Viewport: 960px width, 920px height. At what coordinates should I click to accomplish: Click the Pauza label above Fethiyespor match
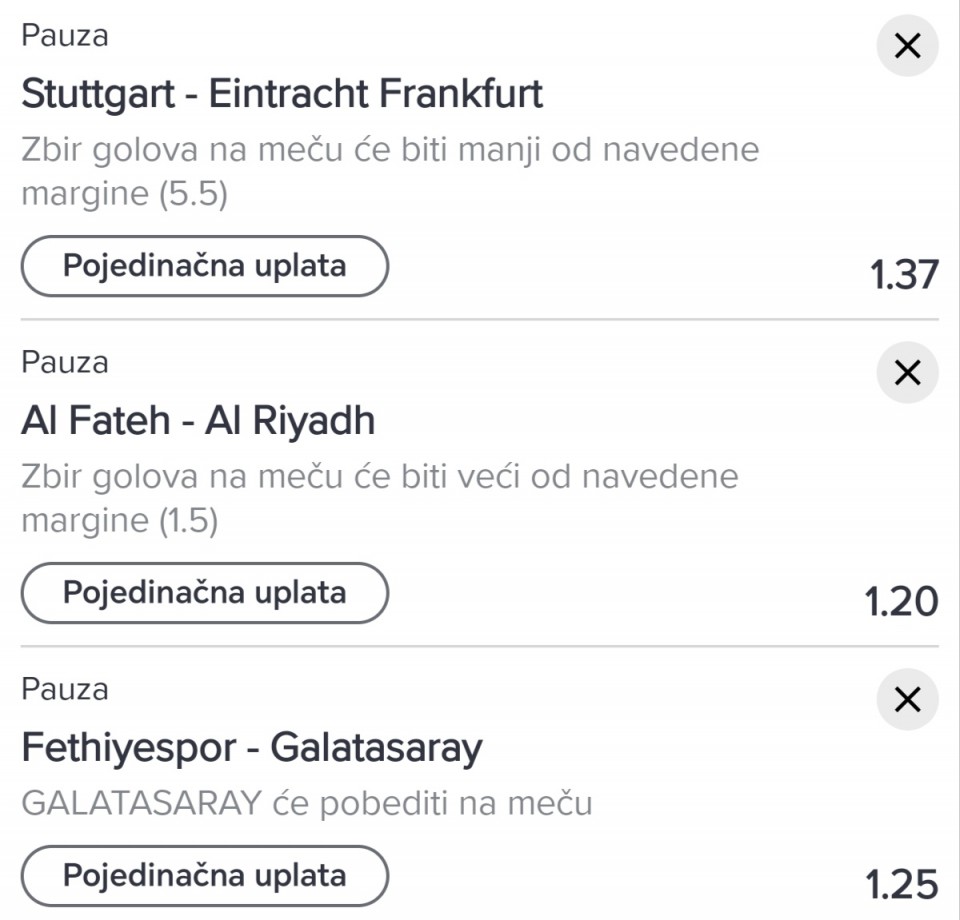(x=65, y=689)
